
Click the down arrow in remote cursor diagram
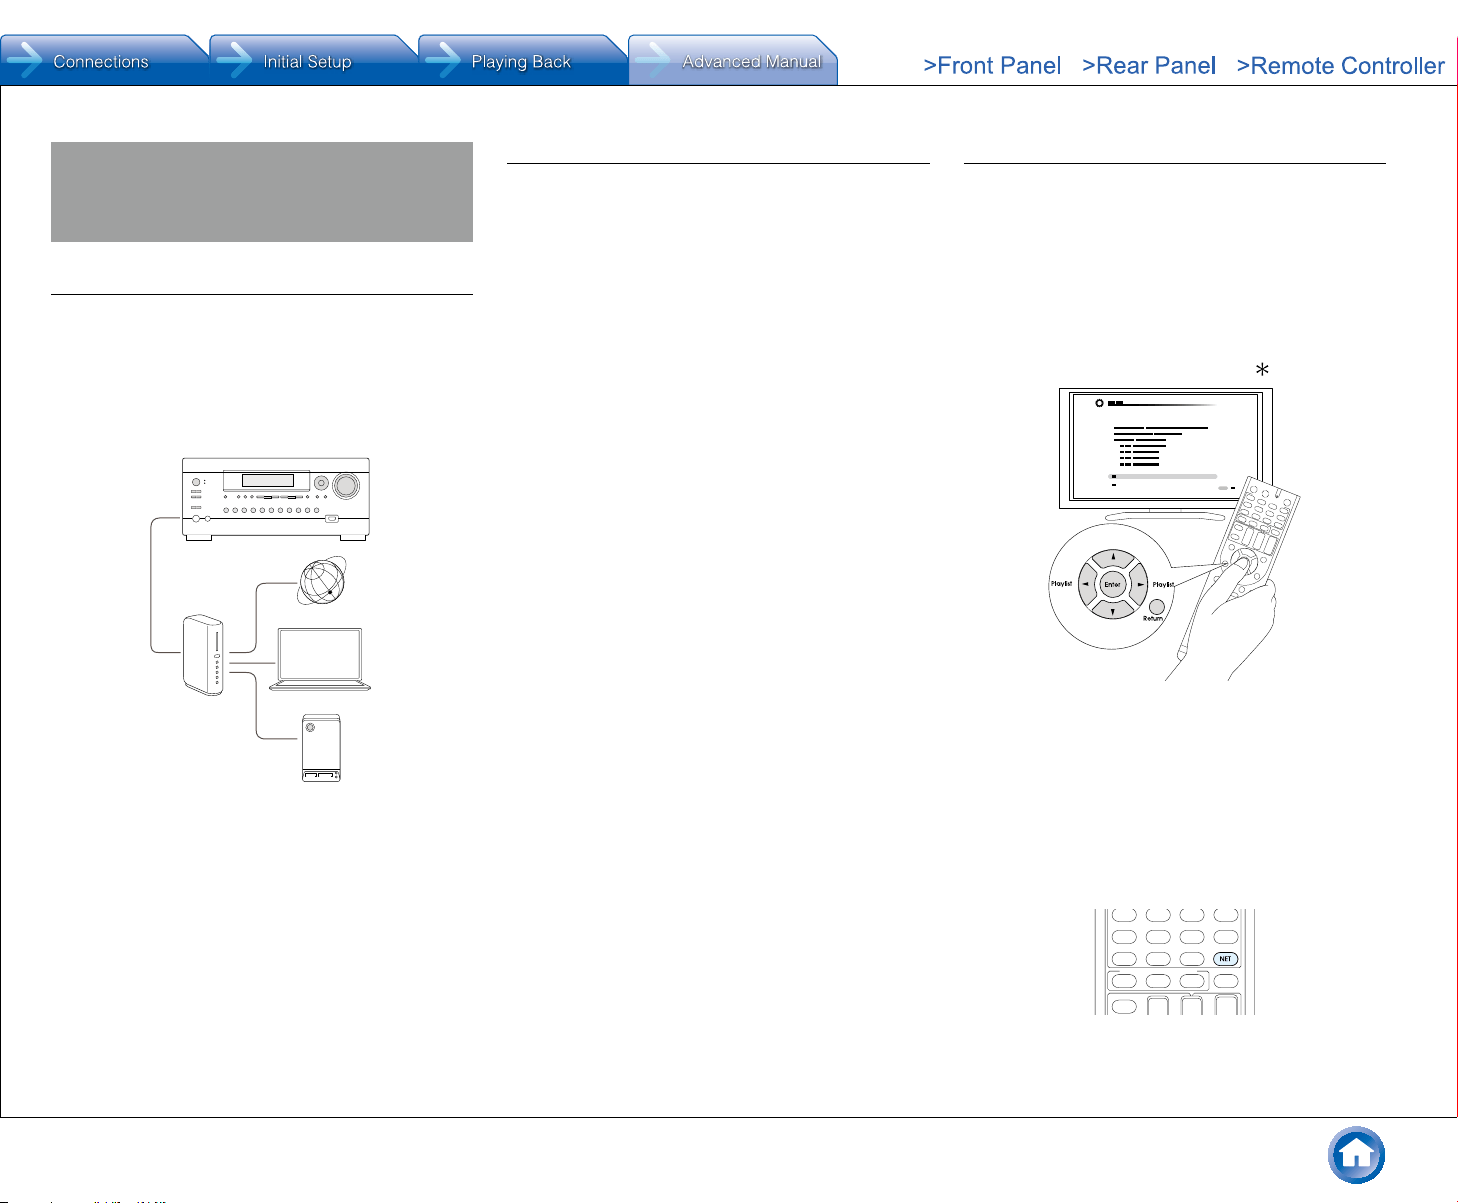point(1113,609)
